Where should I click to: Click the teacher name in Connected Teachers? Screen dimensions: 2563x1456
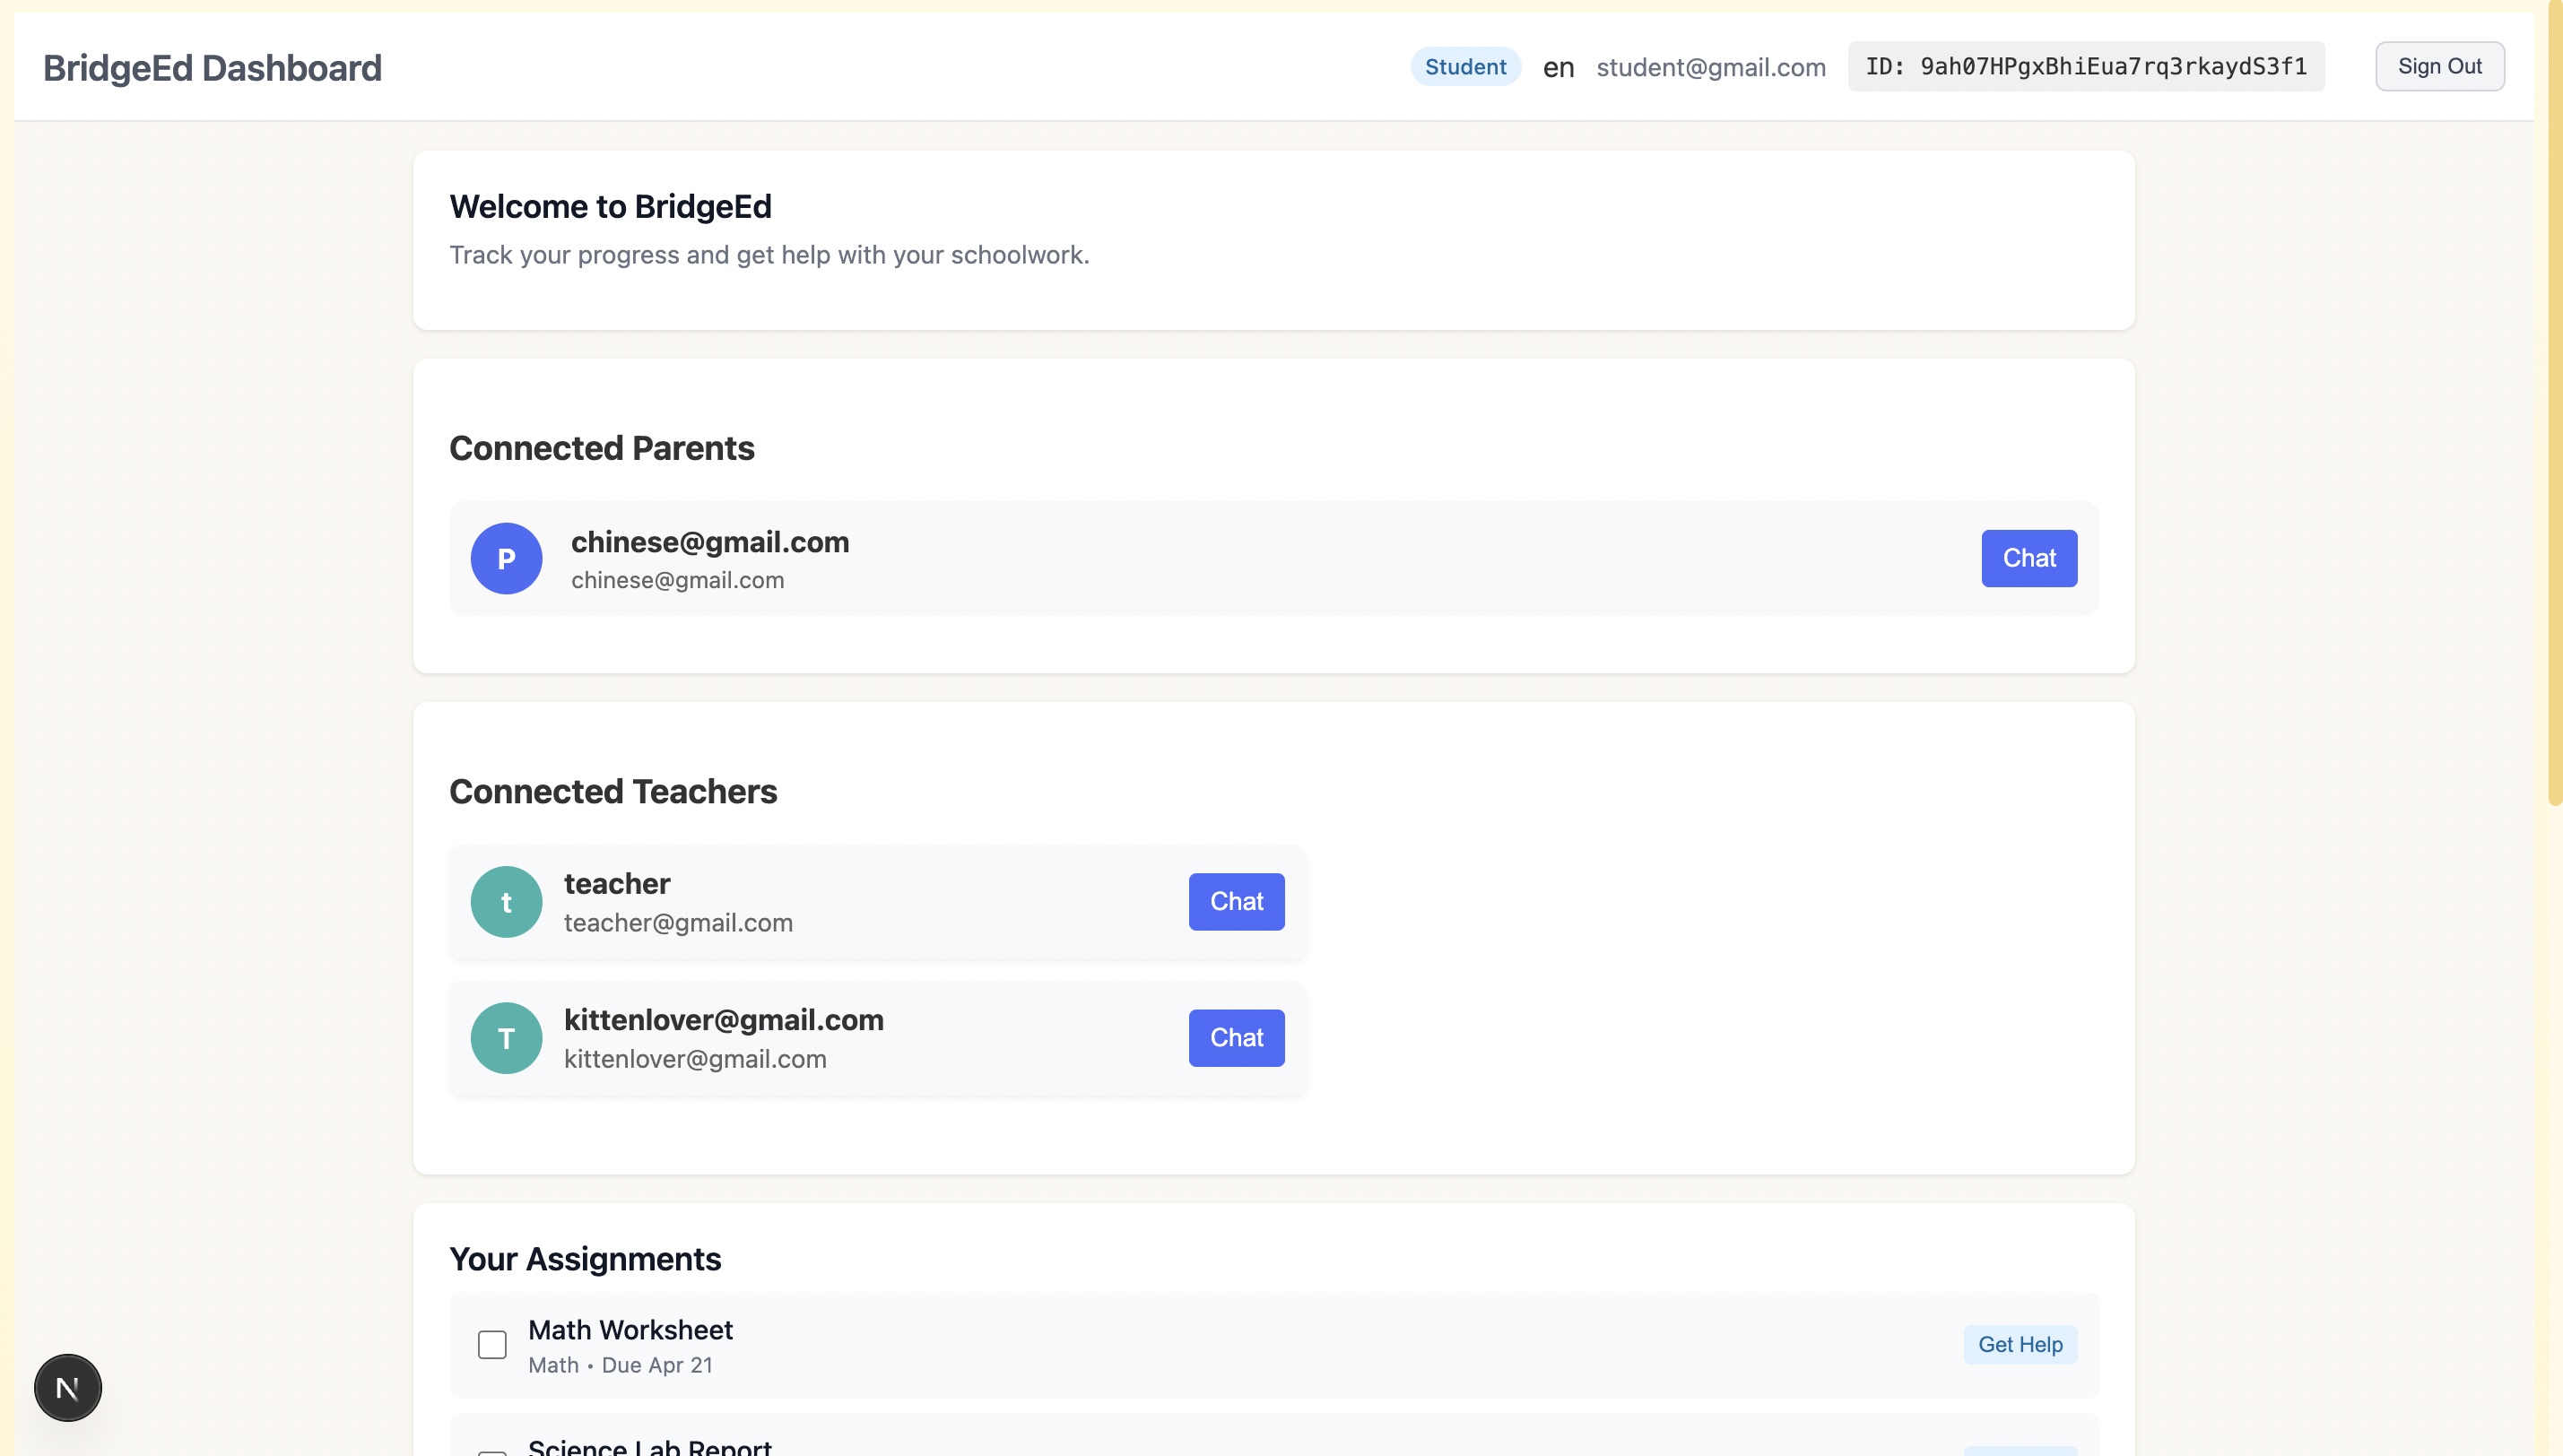click(x=616, y=883)
